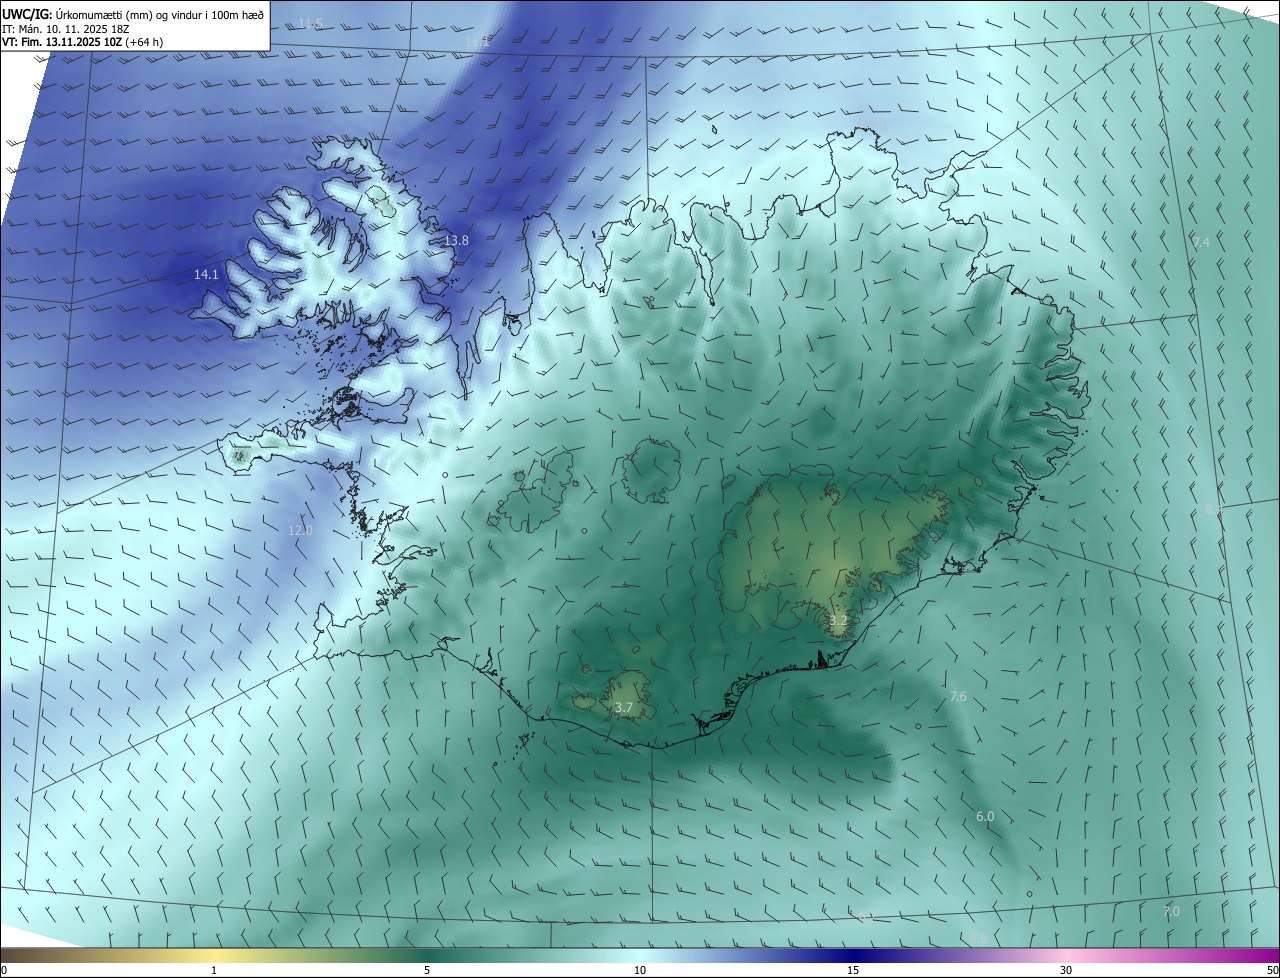Image resolution: width=1280 pixels, height=978 pixels.
Task: Click the 7.4 value label at the right edge
Action: pos(1201,242)
